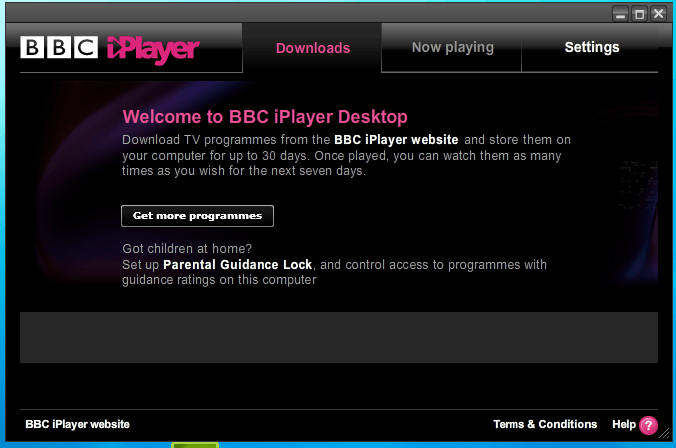The image size is (676, 448).
Task: Open the BBC iPlayer website footer link
Action: pos(77,424)
